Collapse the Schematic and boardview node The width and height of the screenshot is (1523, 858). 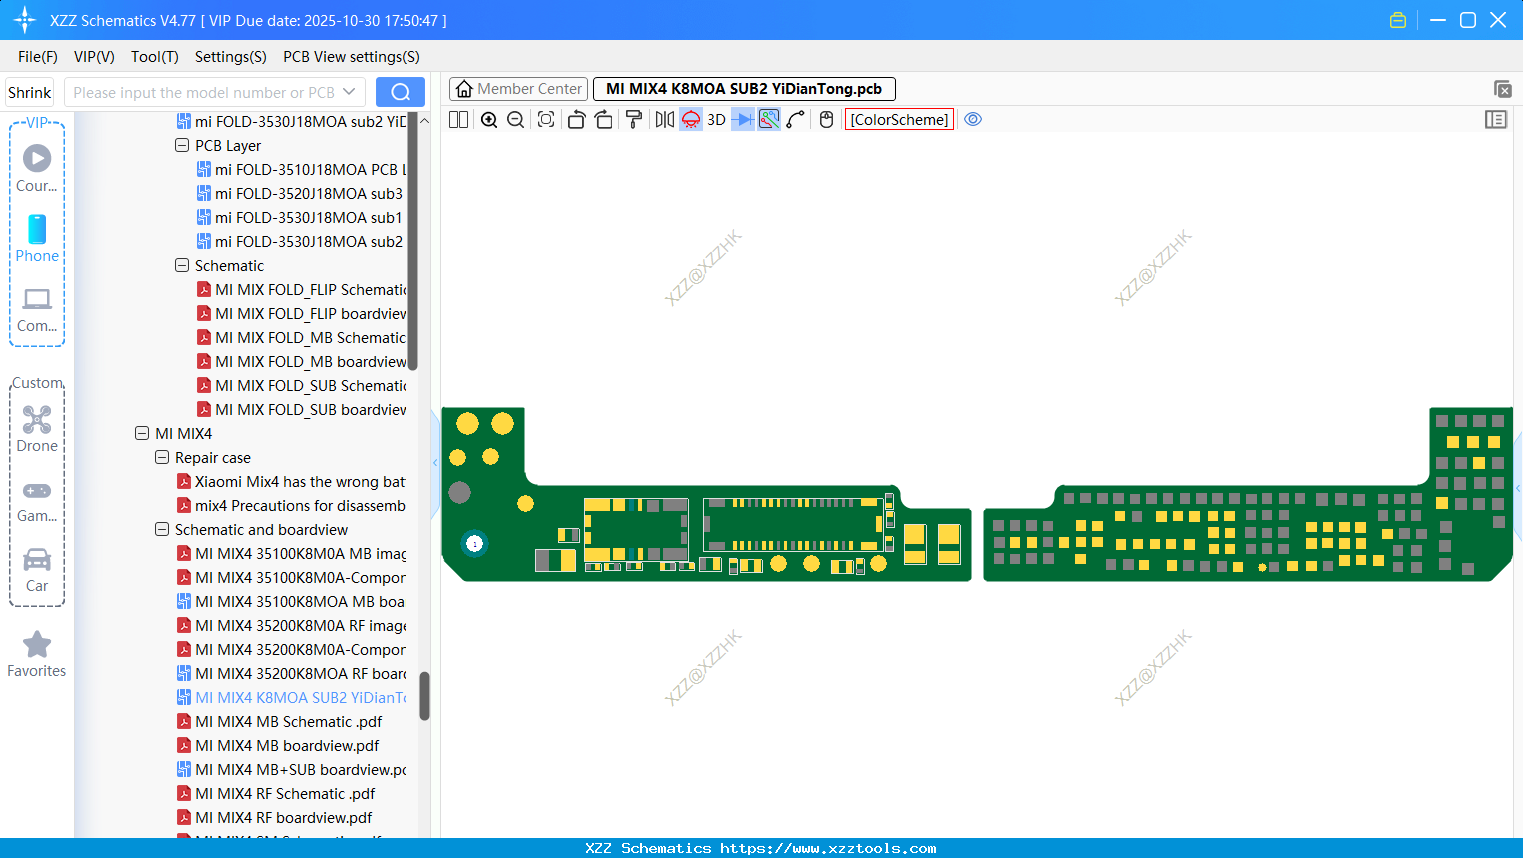point(162,530)
